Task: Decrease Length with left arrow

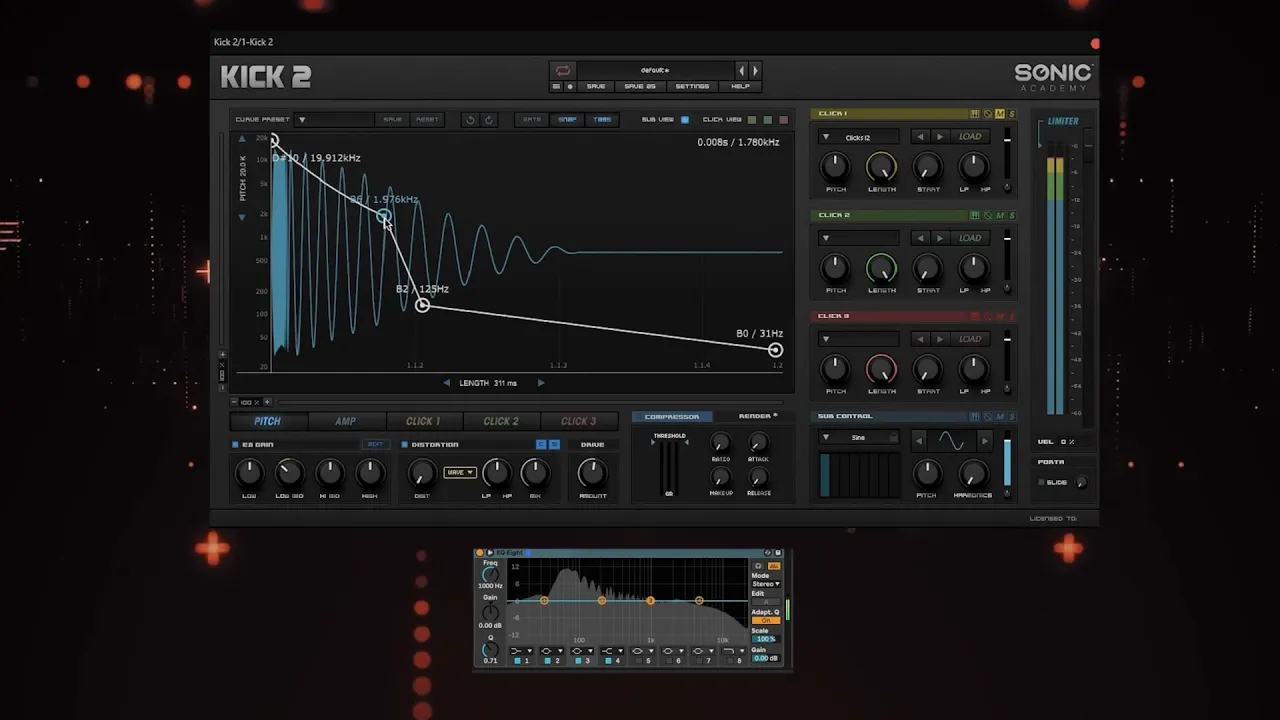Action: (x=447, y=383)
